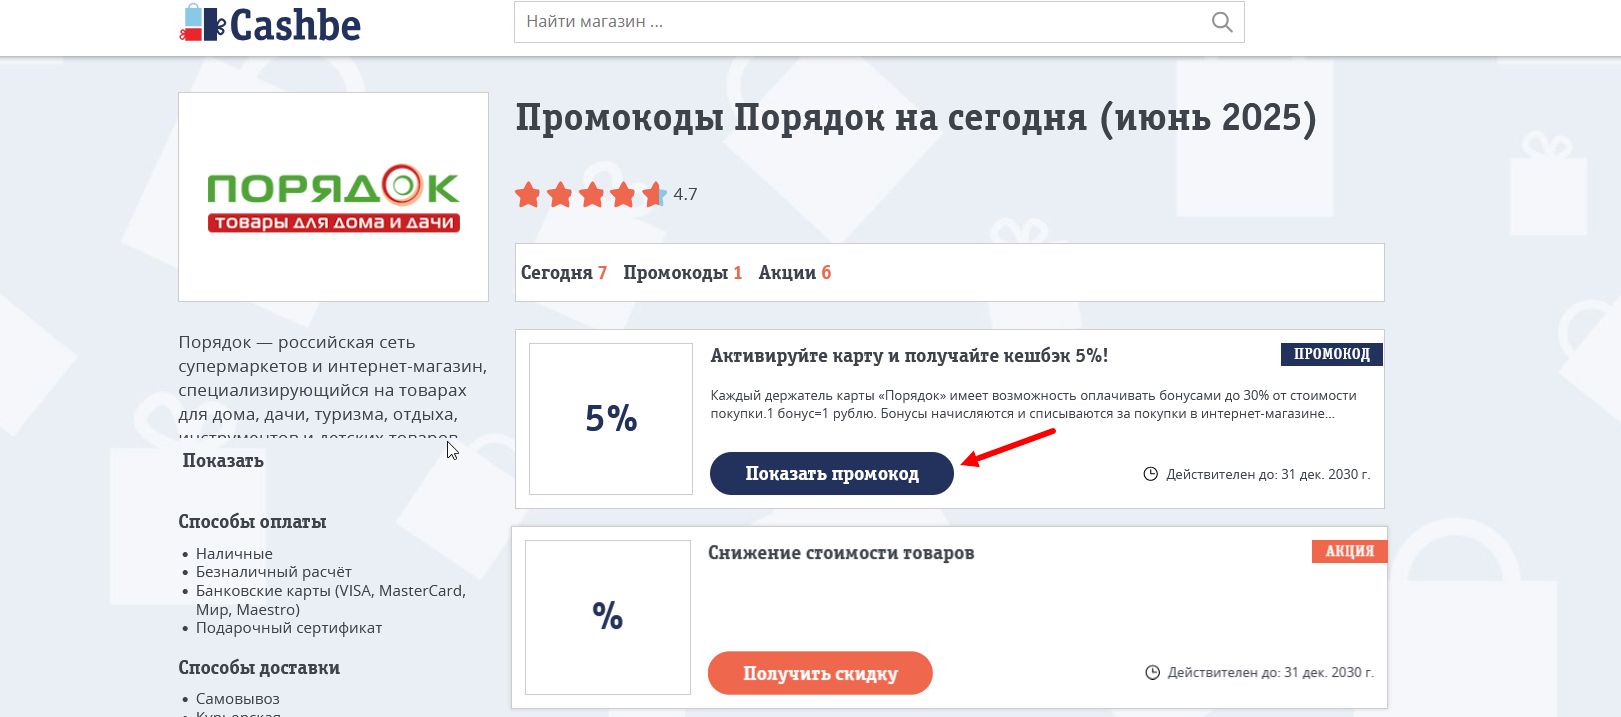This screenshot has width=1621, height=717.
Task: Click clock icon beside promo code validity date
Action: point(1151,474)
